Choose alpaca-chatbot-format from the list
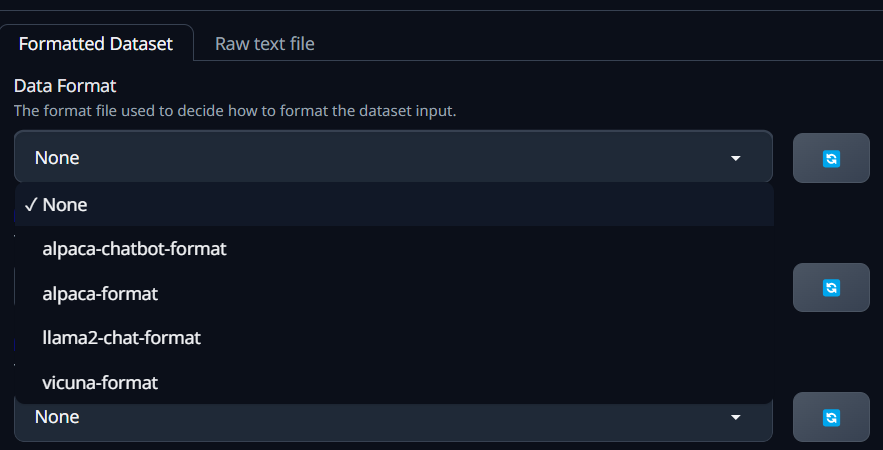883x450 pixels. click(x=134, y=249)
